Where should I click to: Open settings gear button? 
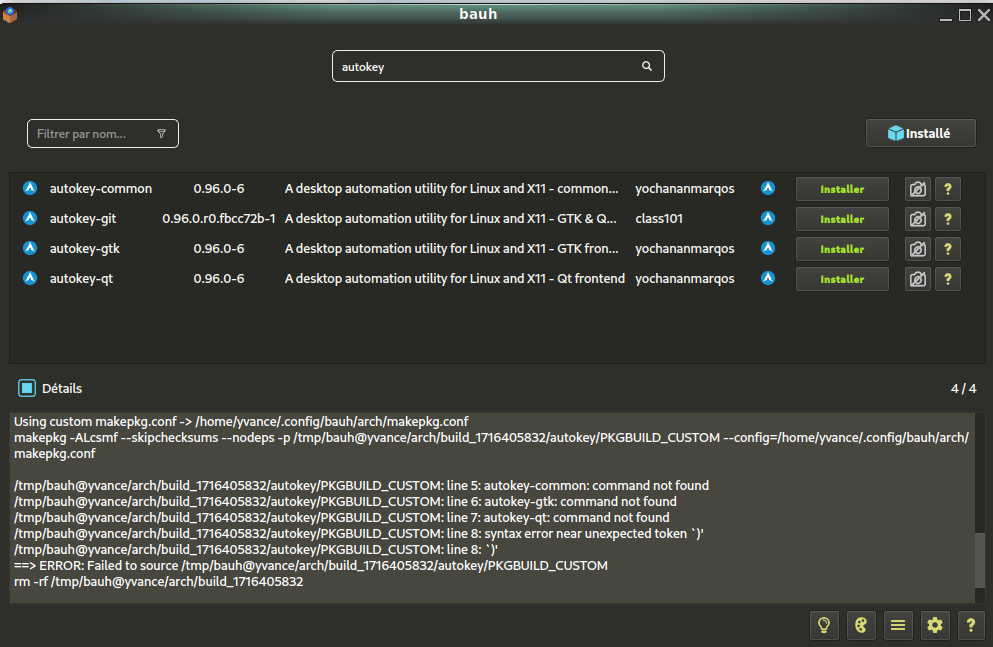coord(935,625)
